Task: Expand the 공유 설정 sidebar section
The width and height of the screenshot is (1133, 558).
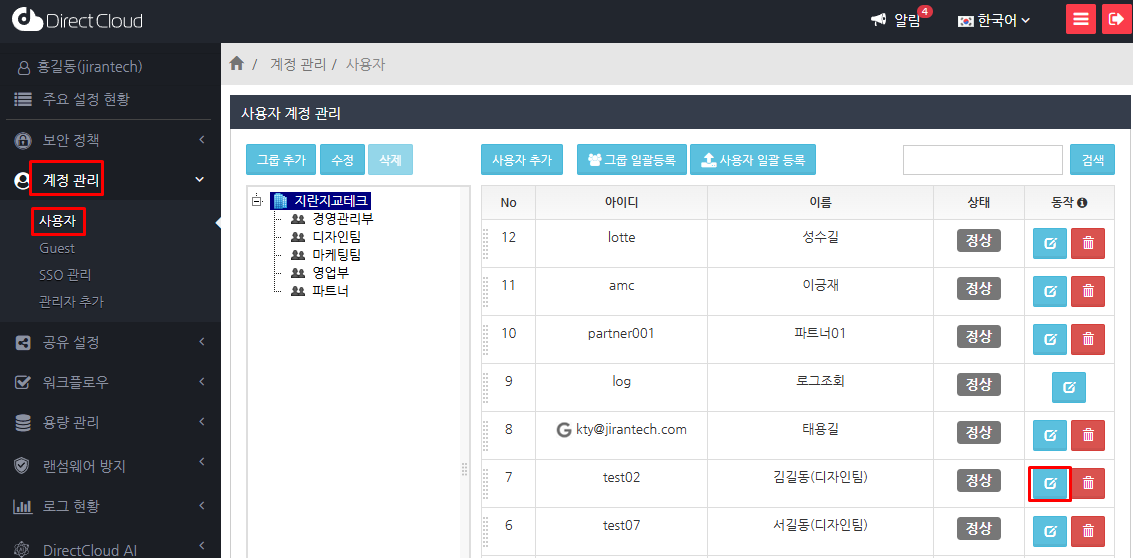Action: point(110,342)
